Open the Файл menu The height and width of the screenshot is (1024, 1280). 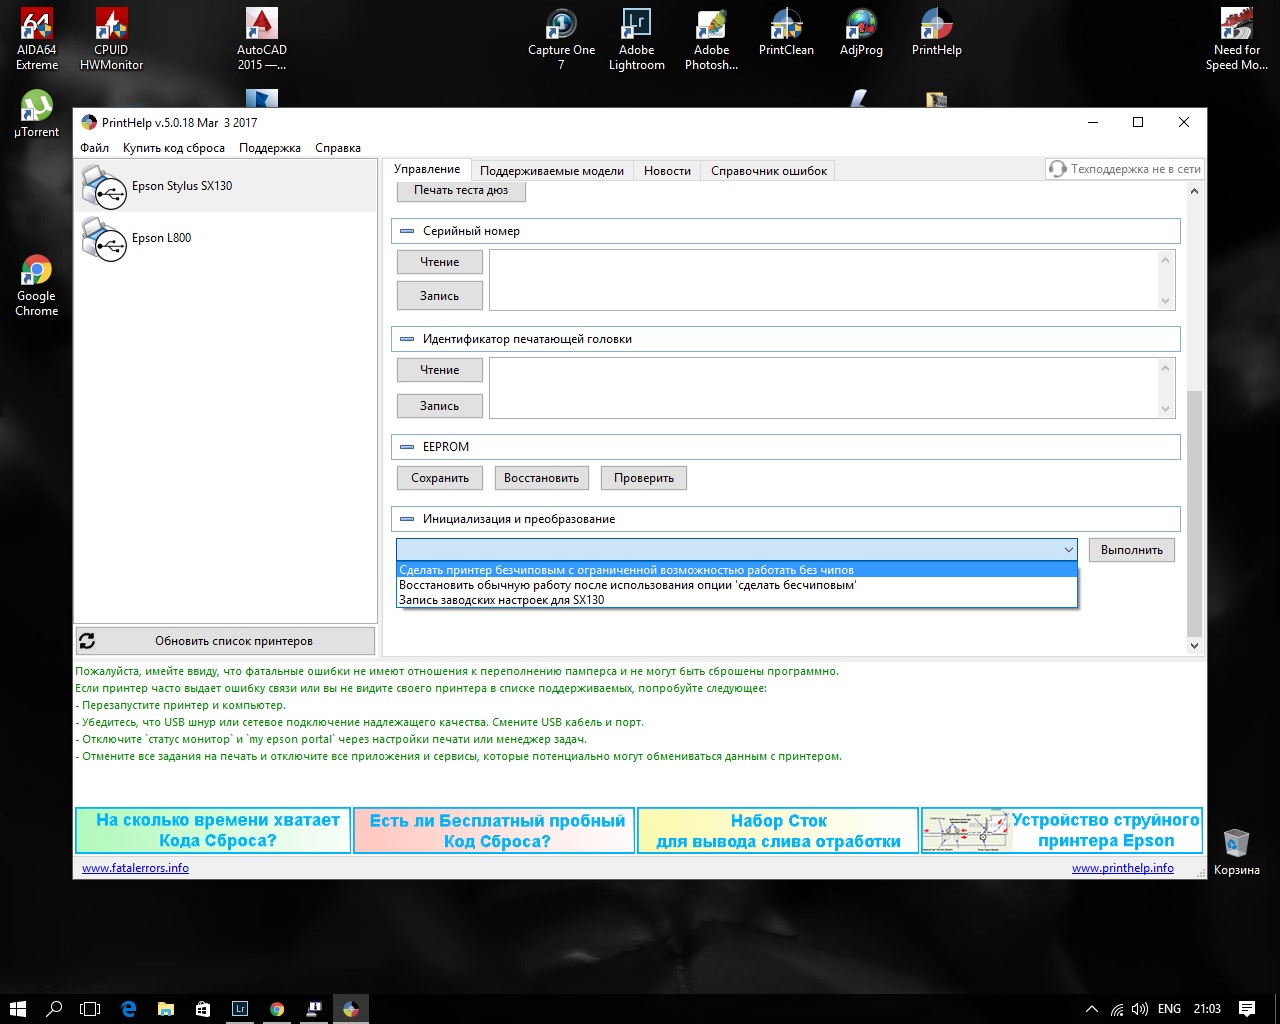click(95, 148)
